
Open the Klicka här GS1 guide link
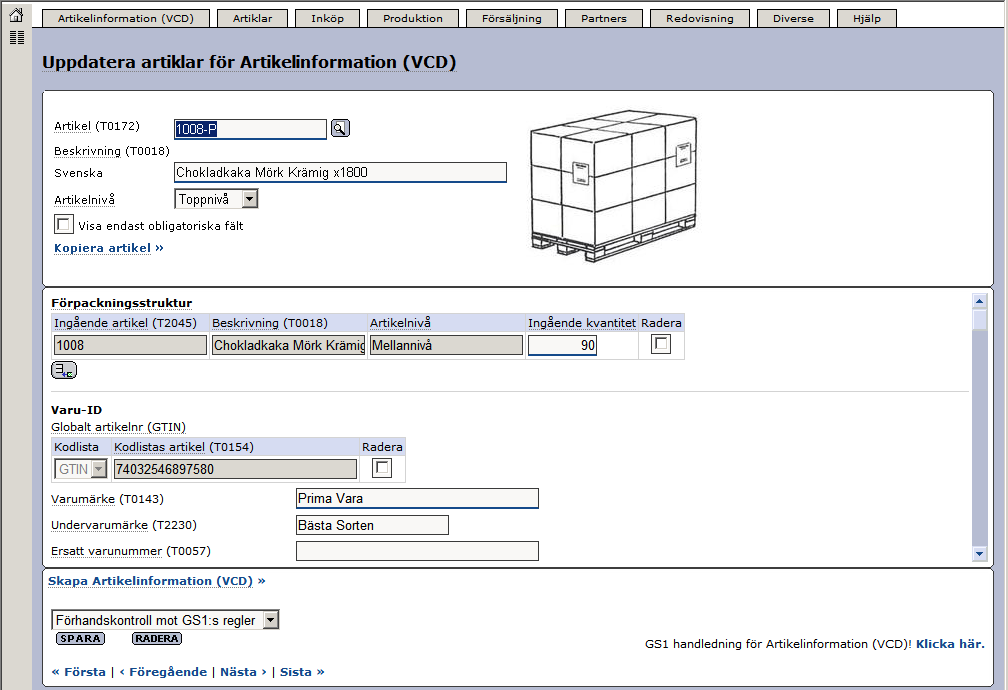(x=950, y=644)
